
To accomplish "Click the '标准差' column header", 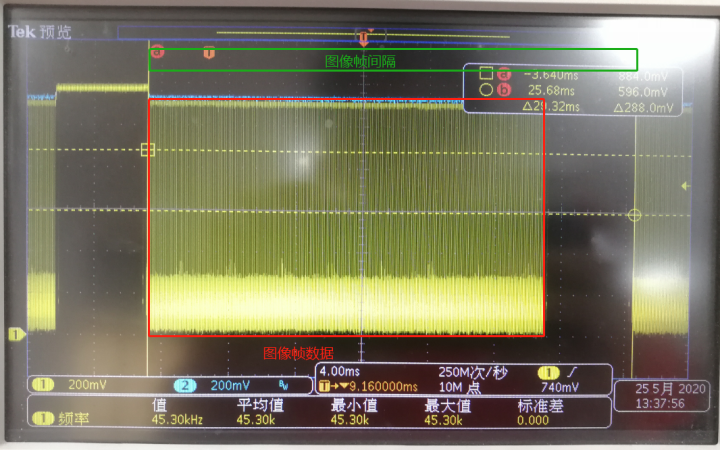I will (x=540, y=406).
